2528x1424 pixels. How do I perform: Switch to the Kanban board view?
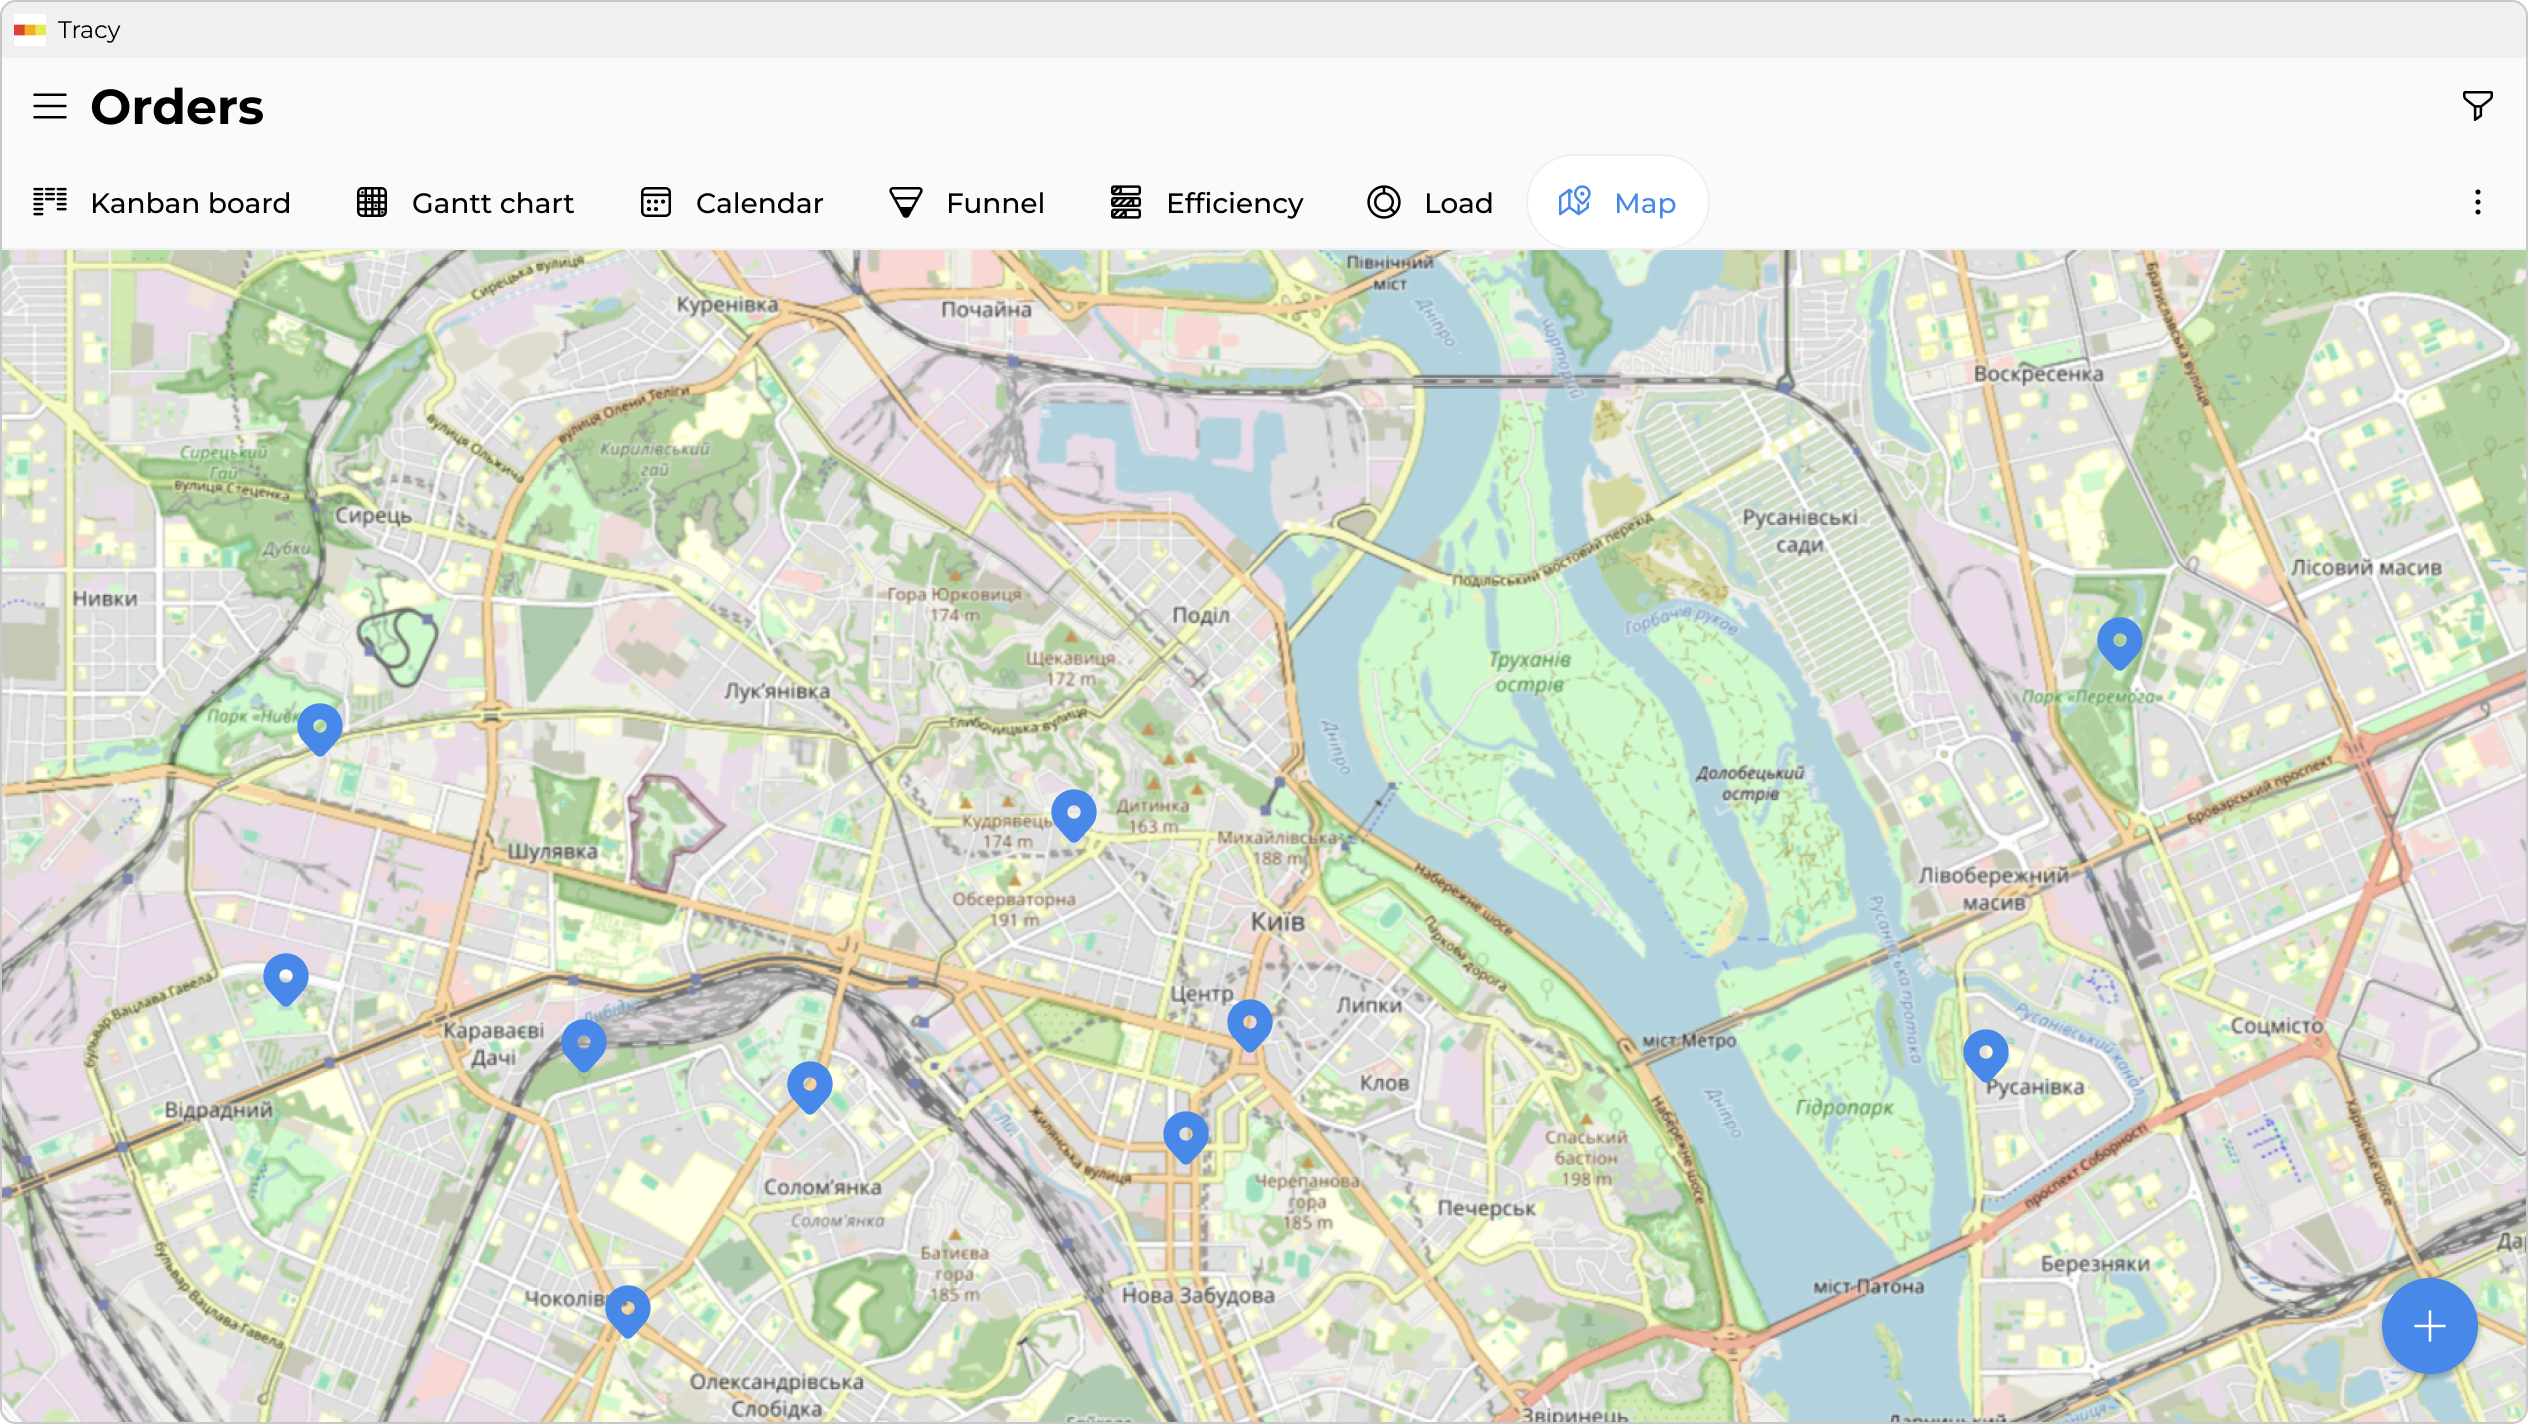coord(162,203)
